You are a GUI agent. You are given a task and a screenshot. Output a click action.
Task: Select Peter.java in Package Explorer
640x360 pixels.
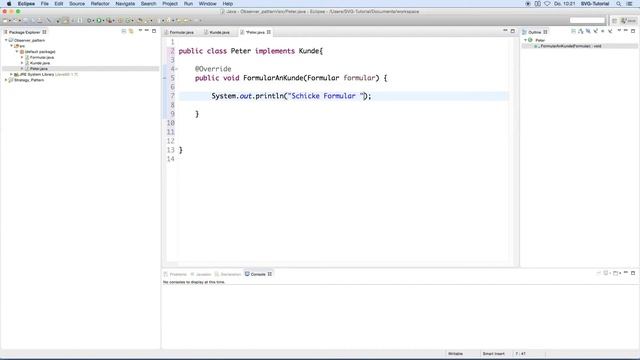[38, 69]
